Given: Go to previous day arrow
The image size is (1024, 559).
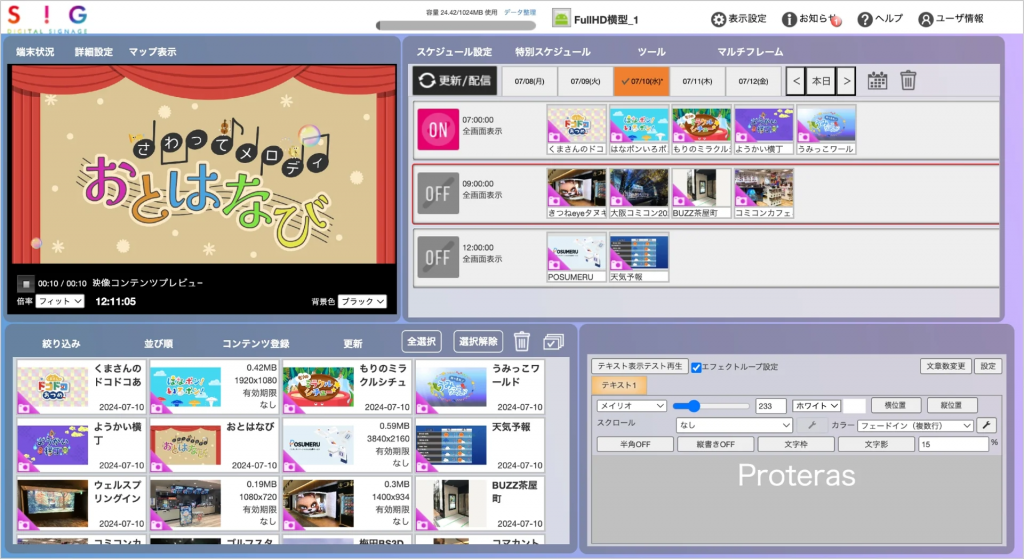Looking at the screenshot, I should pyautogui.click(x=795, y=81).
